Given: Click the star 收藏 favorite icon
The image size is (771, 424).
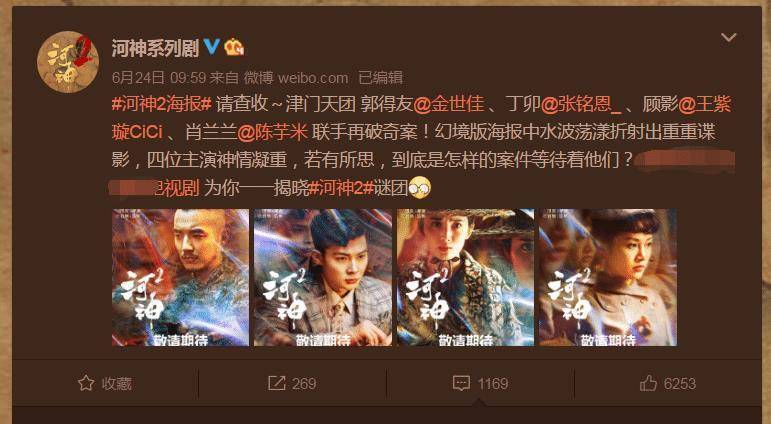Looking at the screenshot, I should [86, 383].
